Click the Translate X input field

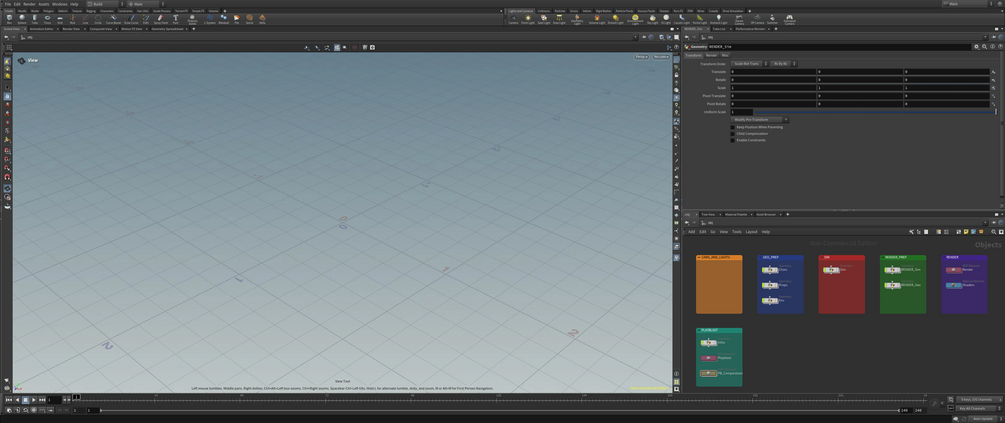click(774, 72)
